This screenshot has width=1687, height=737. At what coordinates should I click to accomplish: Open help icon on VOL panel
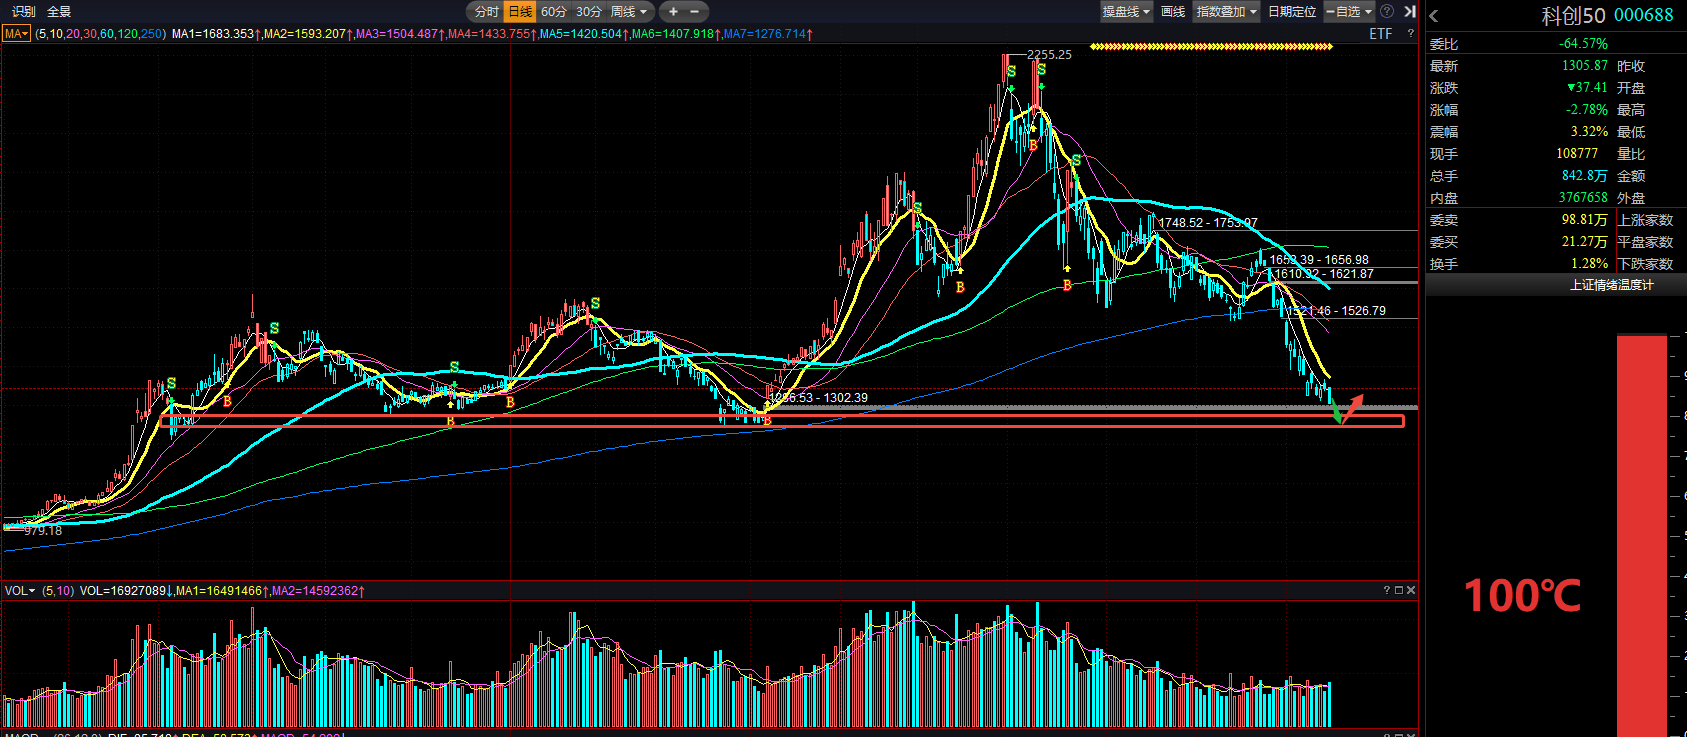tap(1387, 590)
